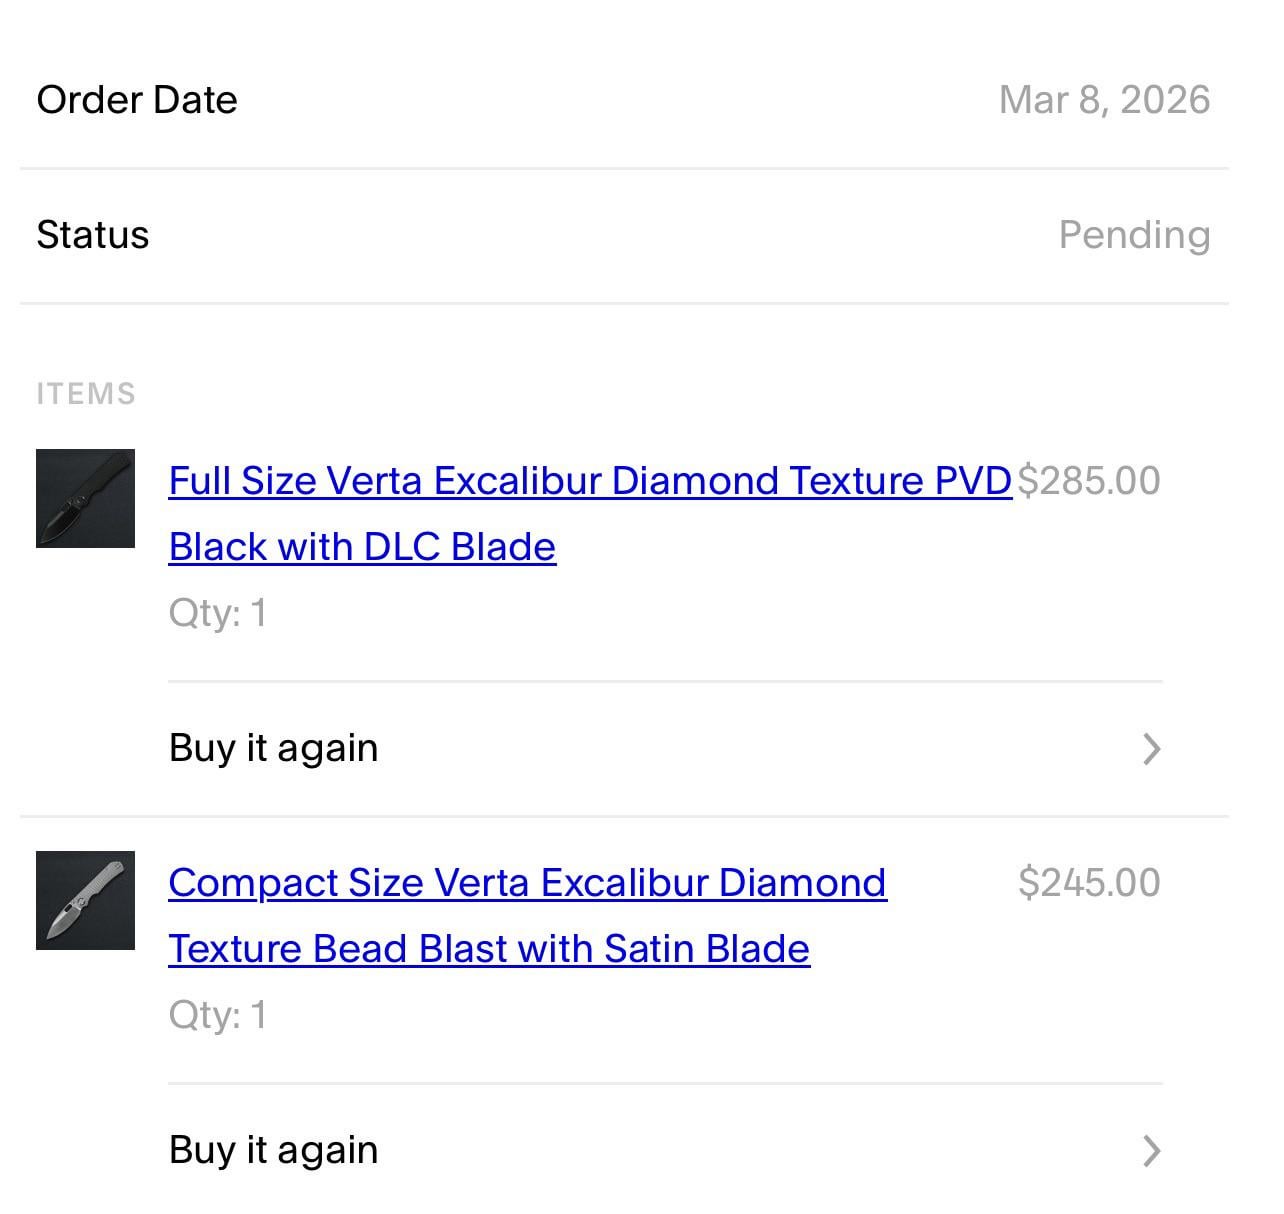Expand chevron beside Compact knife's Buy it again
The height and width of the screenshot is (1214, 1284).
(1151, 1151)
